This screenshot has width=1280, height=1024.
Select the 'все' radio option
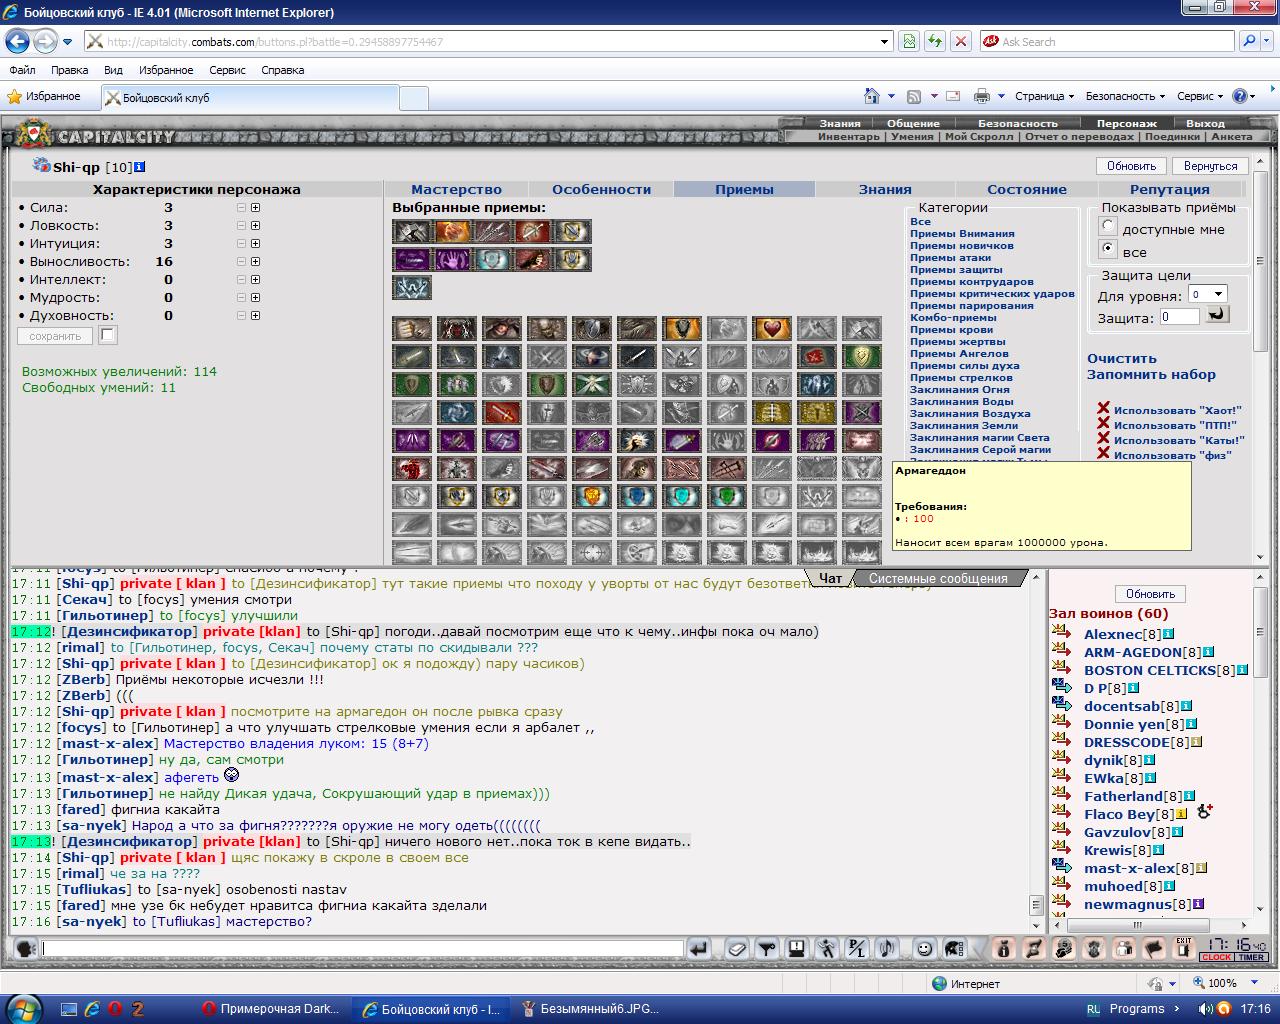tap(1108, 248)
